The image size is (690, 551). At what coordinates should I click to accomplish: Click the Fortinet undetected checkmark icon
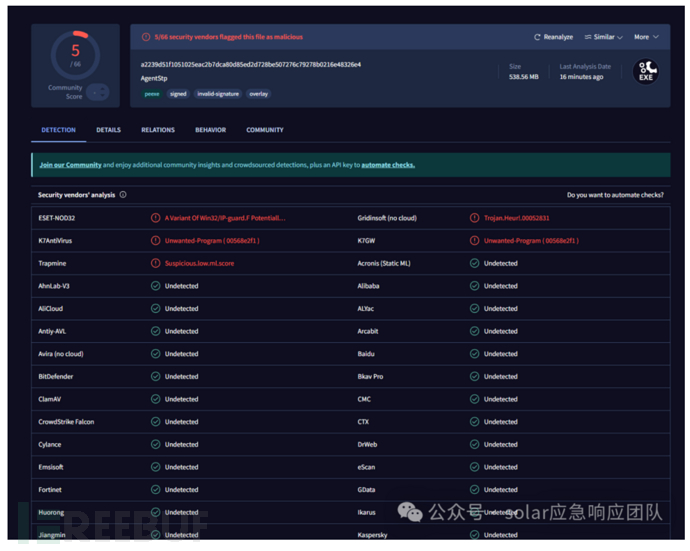click(x=155, y=490)
